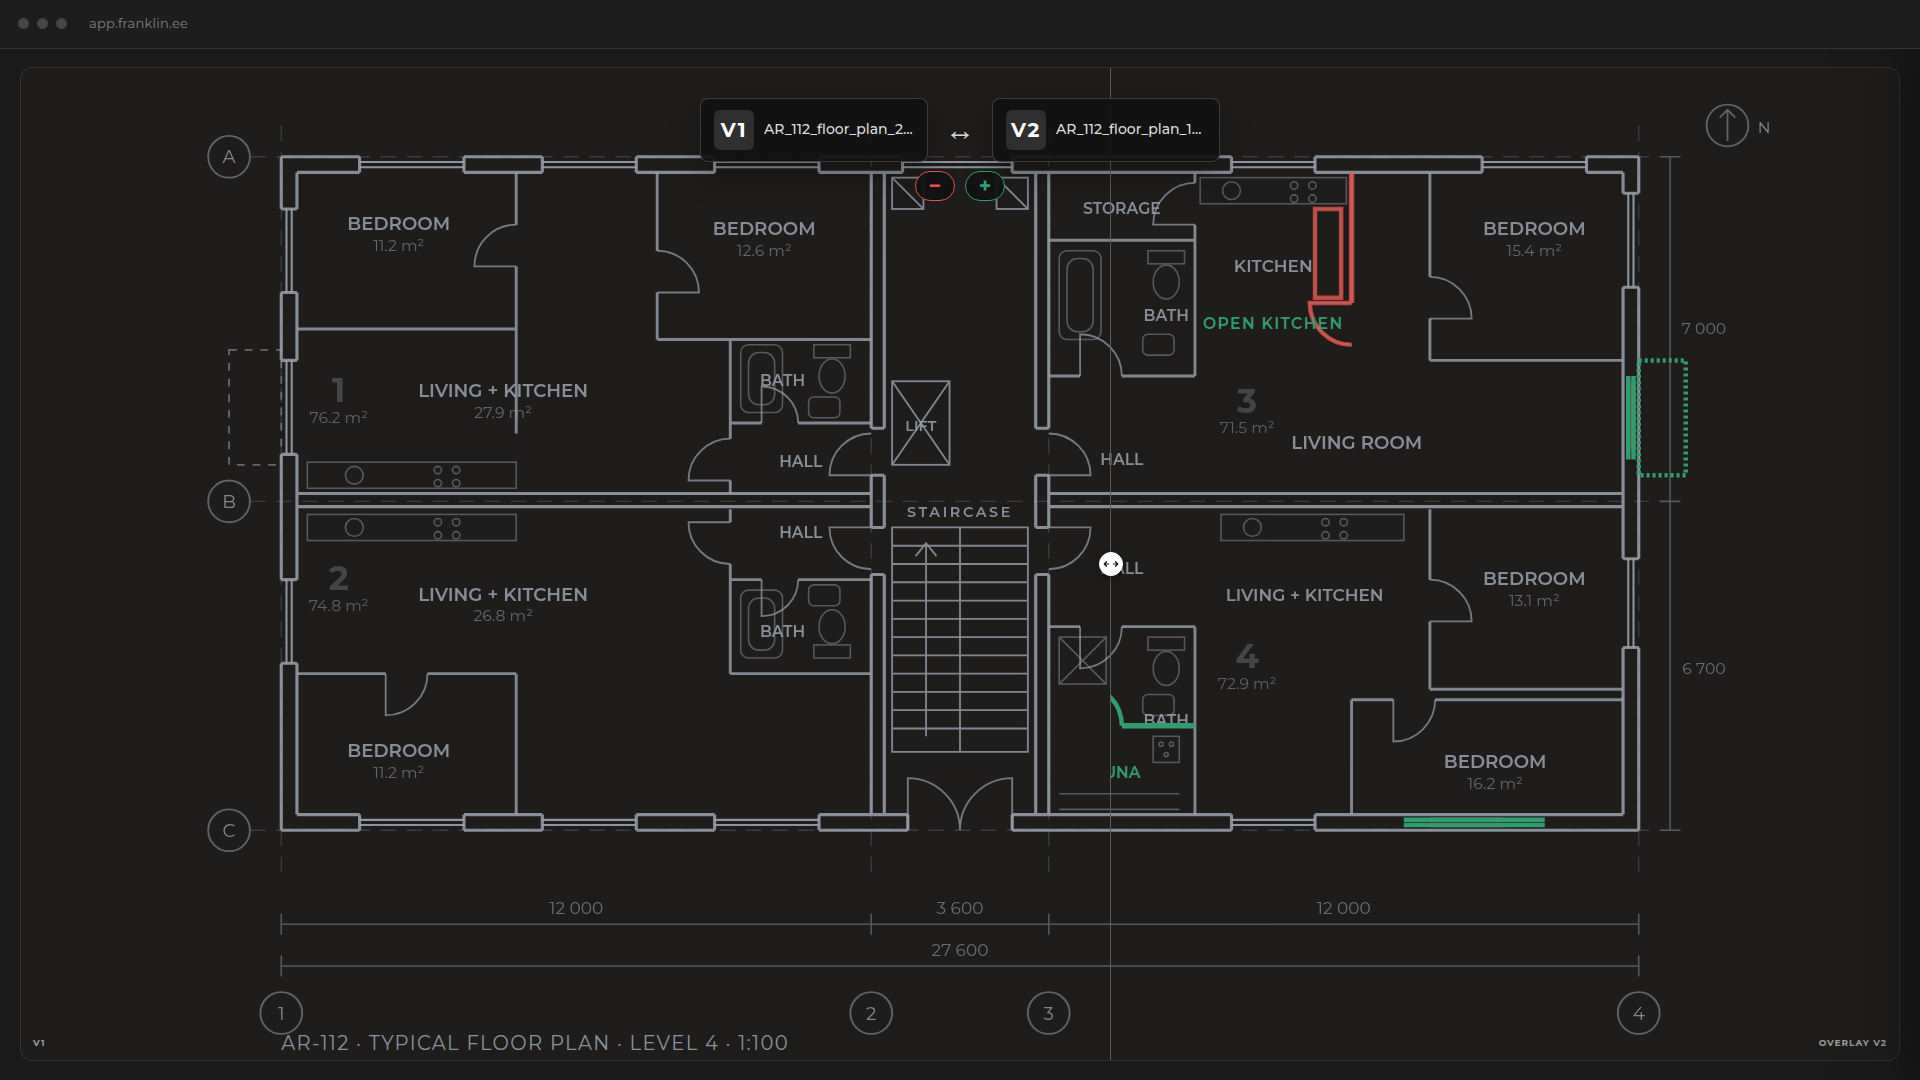Screen dimensions: 1920x1080
Task: Click the 27.9 m² living kitchen area
Action: pos(502,413)
